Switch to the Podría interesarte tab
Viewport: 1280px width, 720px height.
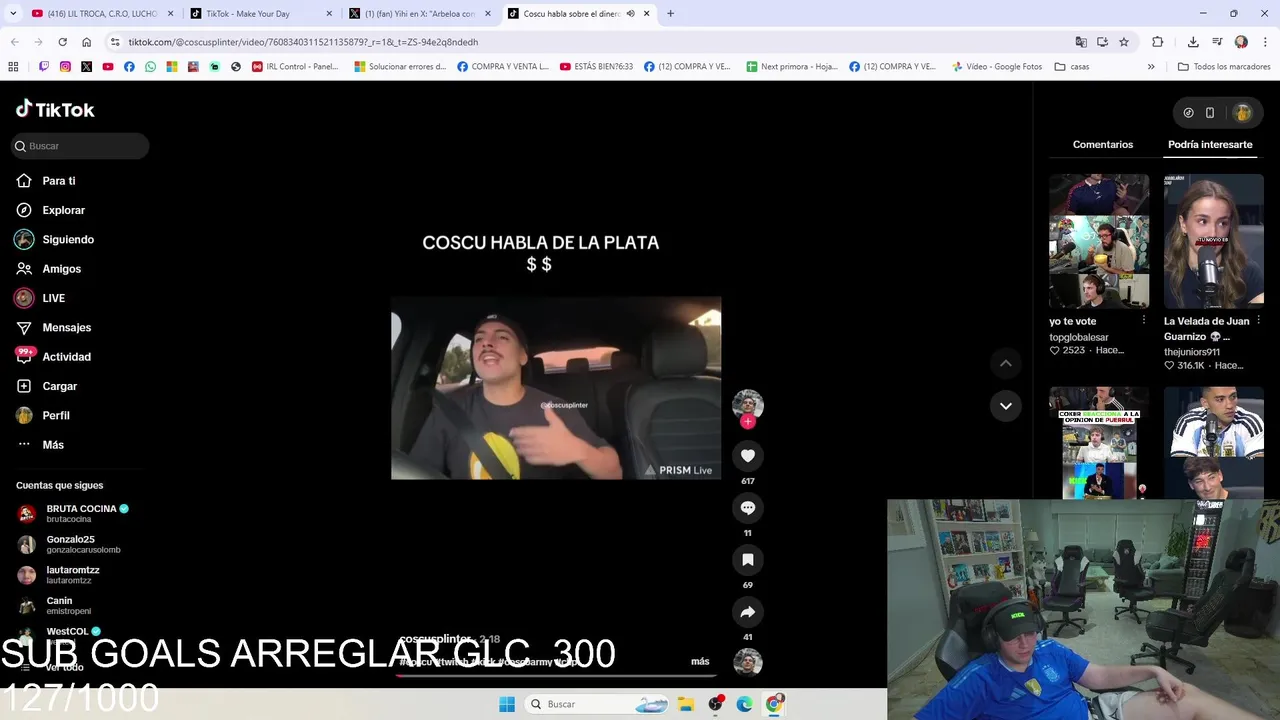[1210, 145]
